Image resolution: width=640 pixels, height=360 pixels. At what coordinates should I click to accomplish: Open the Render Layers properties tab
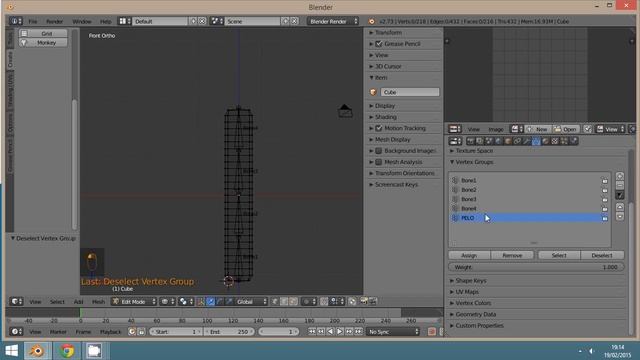pos(480,141)
